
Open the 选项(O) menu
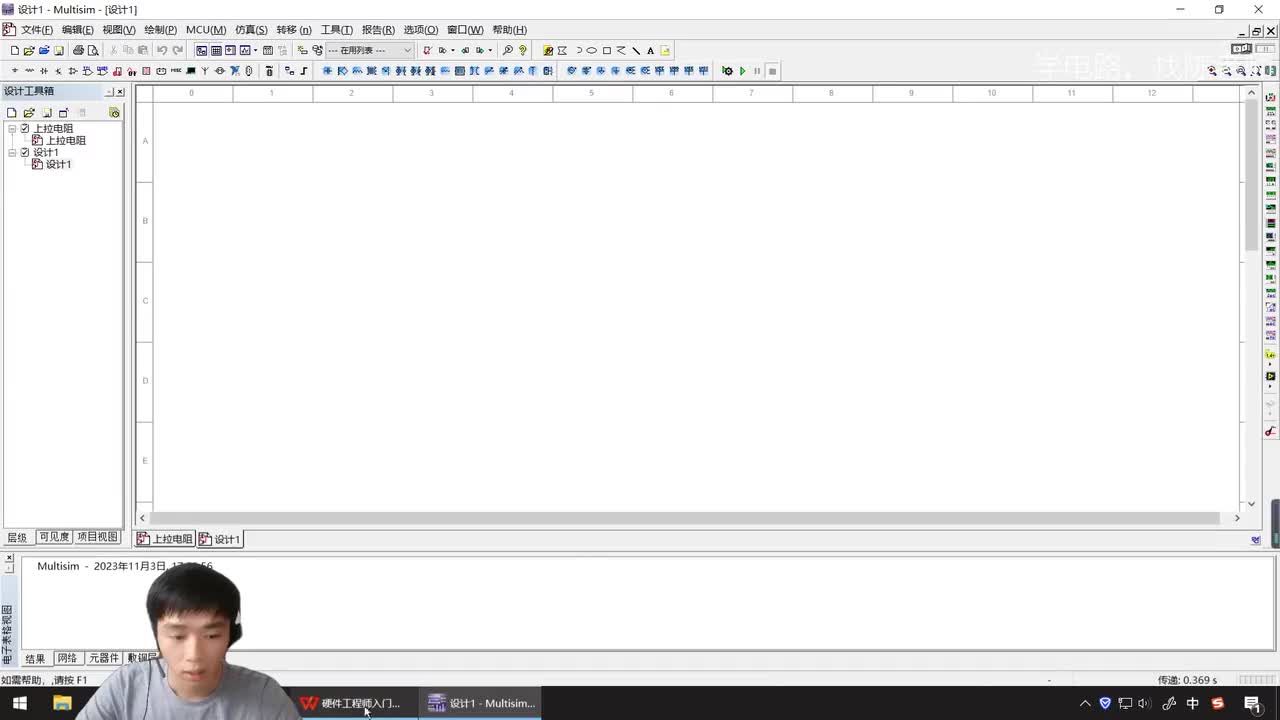420,30
